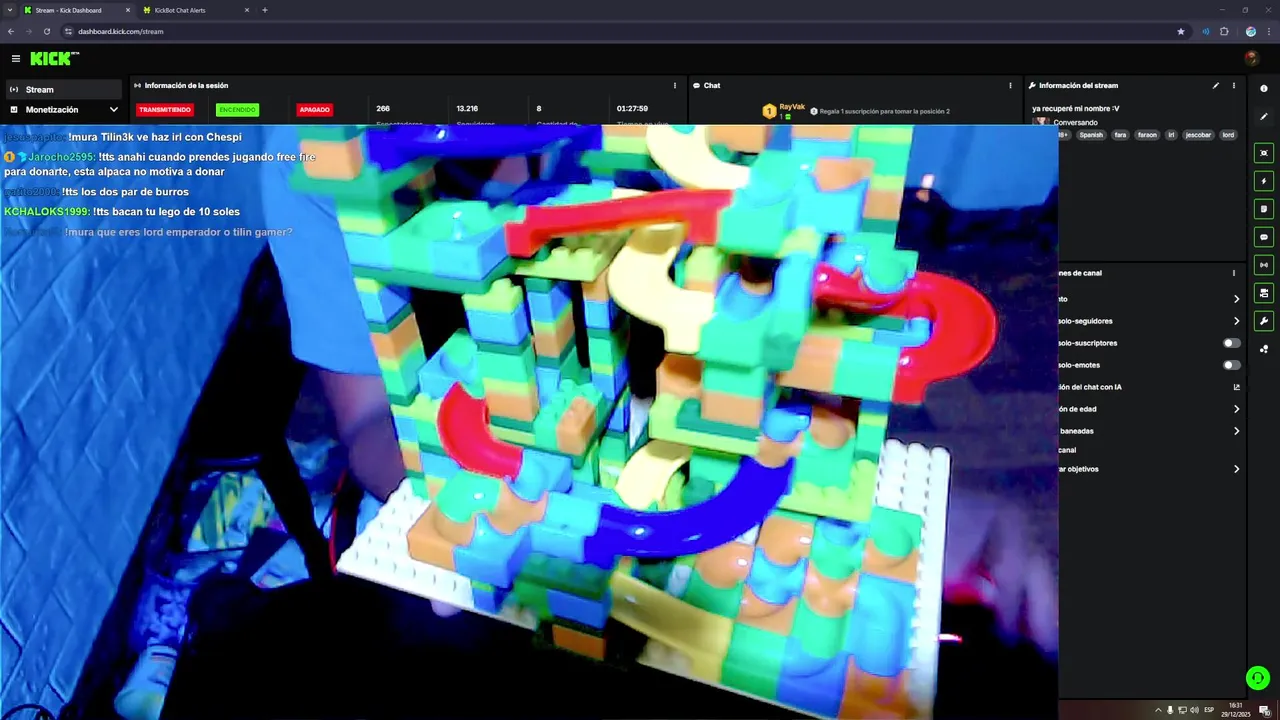Go back in browser
Viewport: 1280px width, 720px height.
[x=11, y=31]
